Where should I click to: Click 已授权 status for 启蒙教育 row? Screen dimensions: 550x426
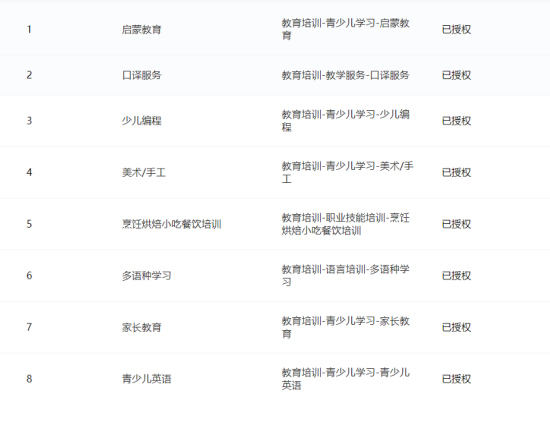[456, 29]
